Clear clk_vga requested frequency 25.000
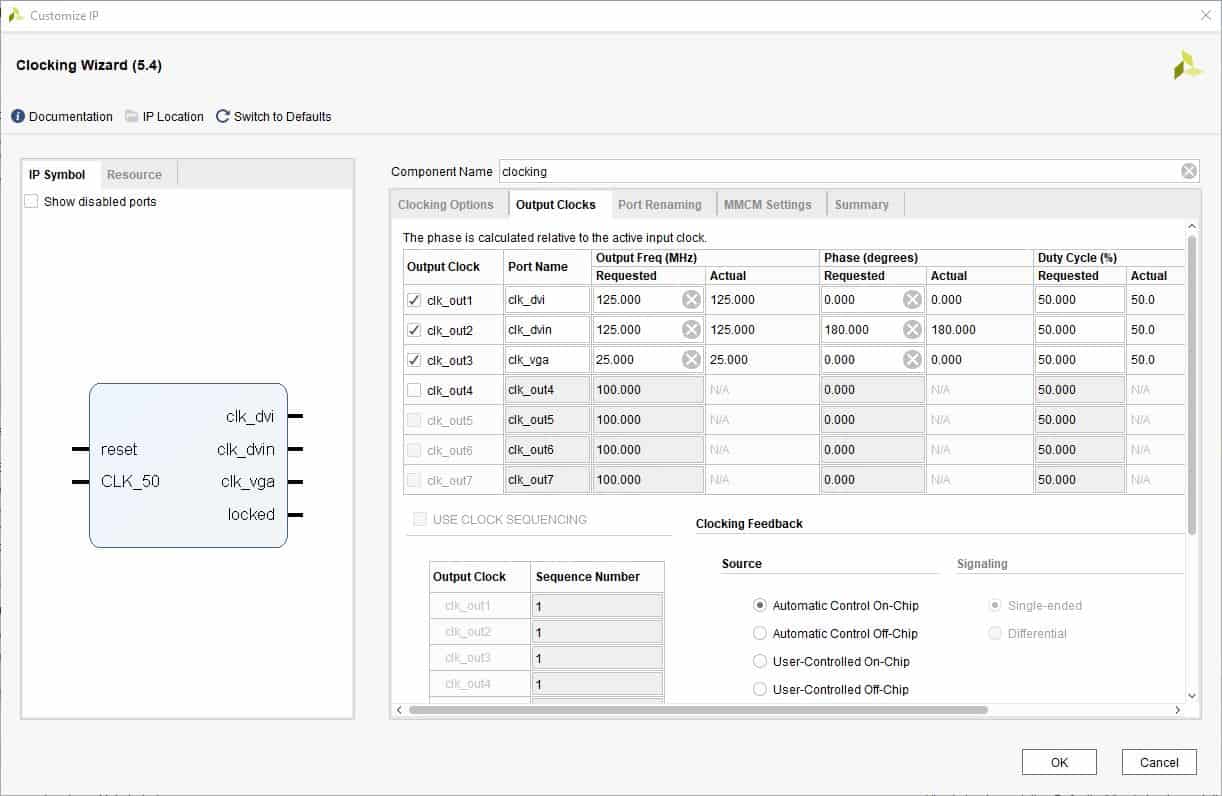This screenshot has width=1222, height=796. 691,360
